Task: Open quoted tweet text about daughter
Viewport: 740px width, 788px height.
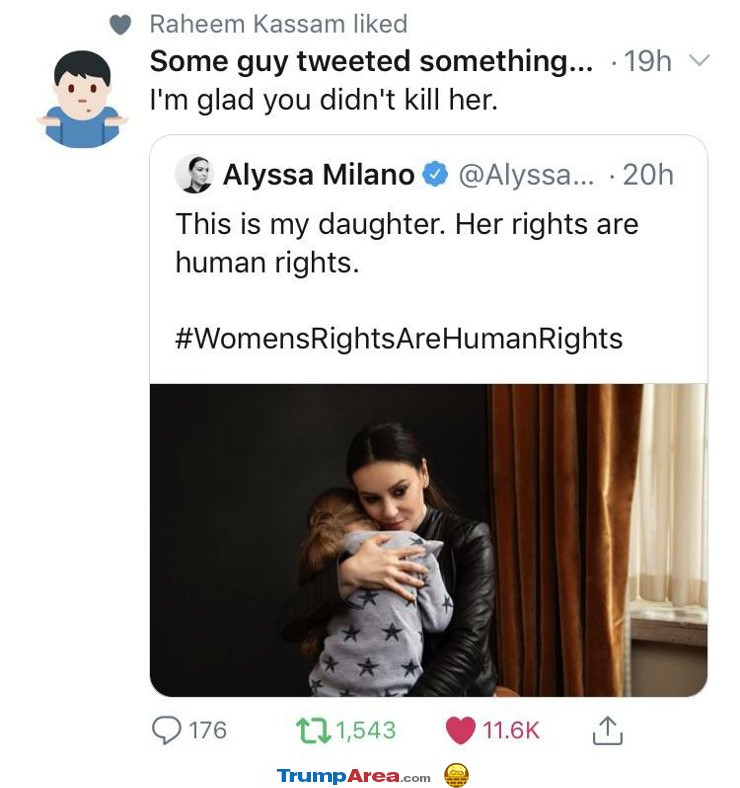Action: pos(407,243)
